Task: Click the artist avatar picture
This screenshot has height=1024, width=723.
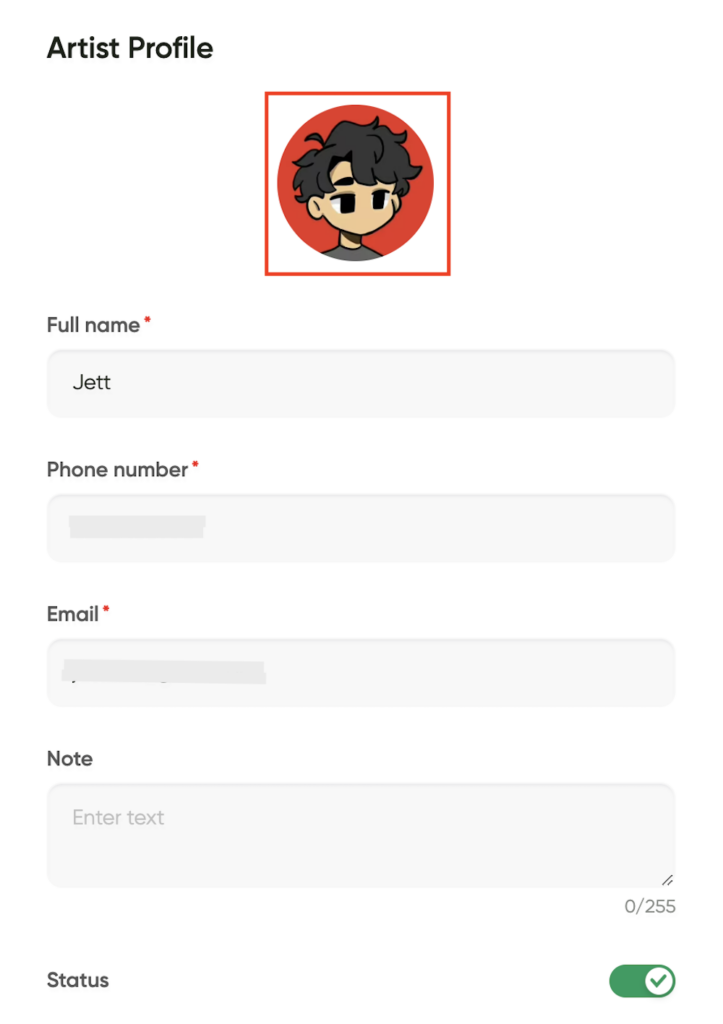Action: click(x=356, y=183)
